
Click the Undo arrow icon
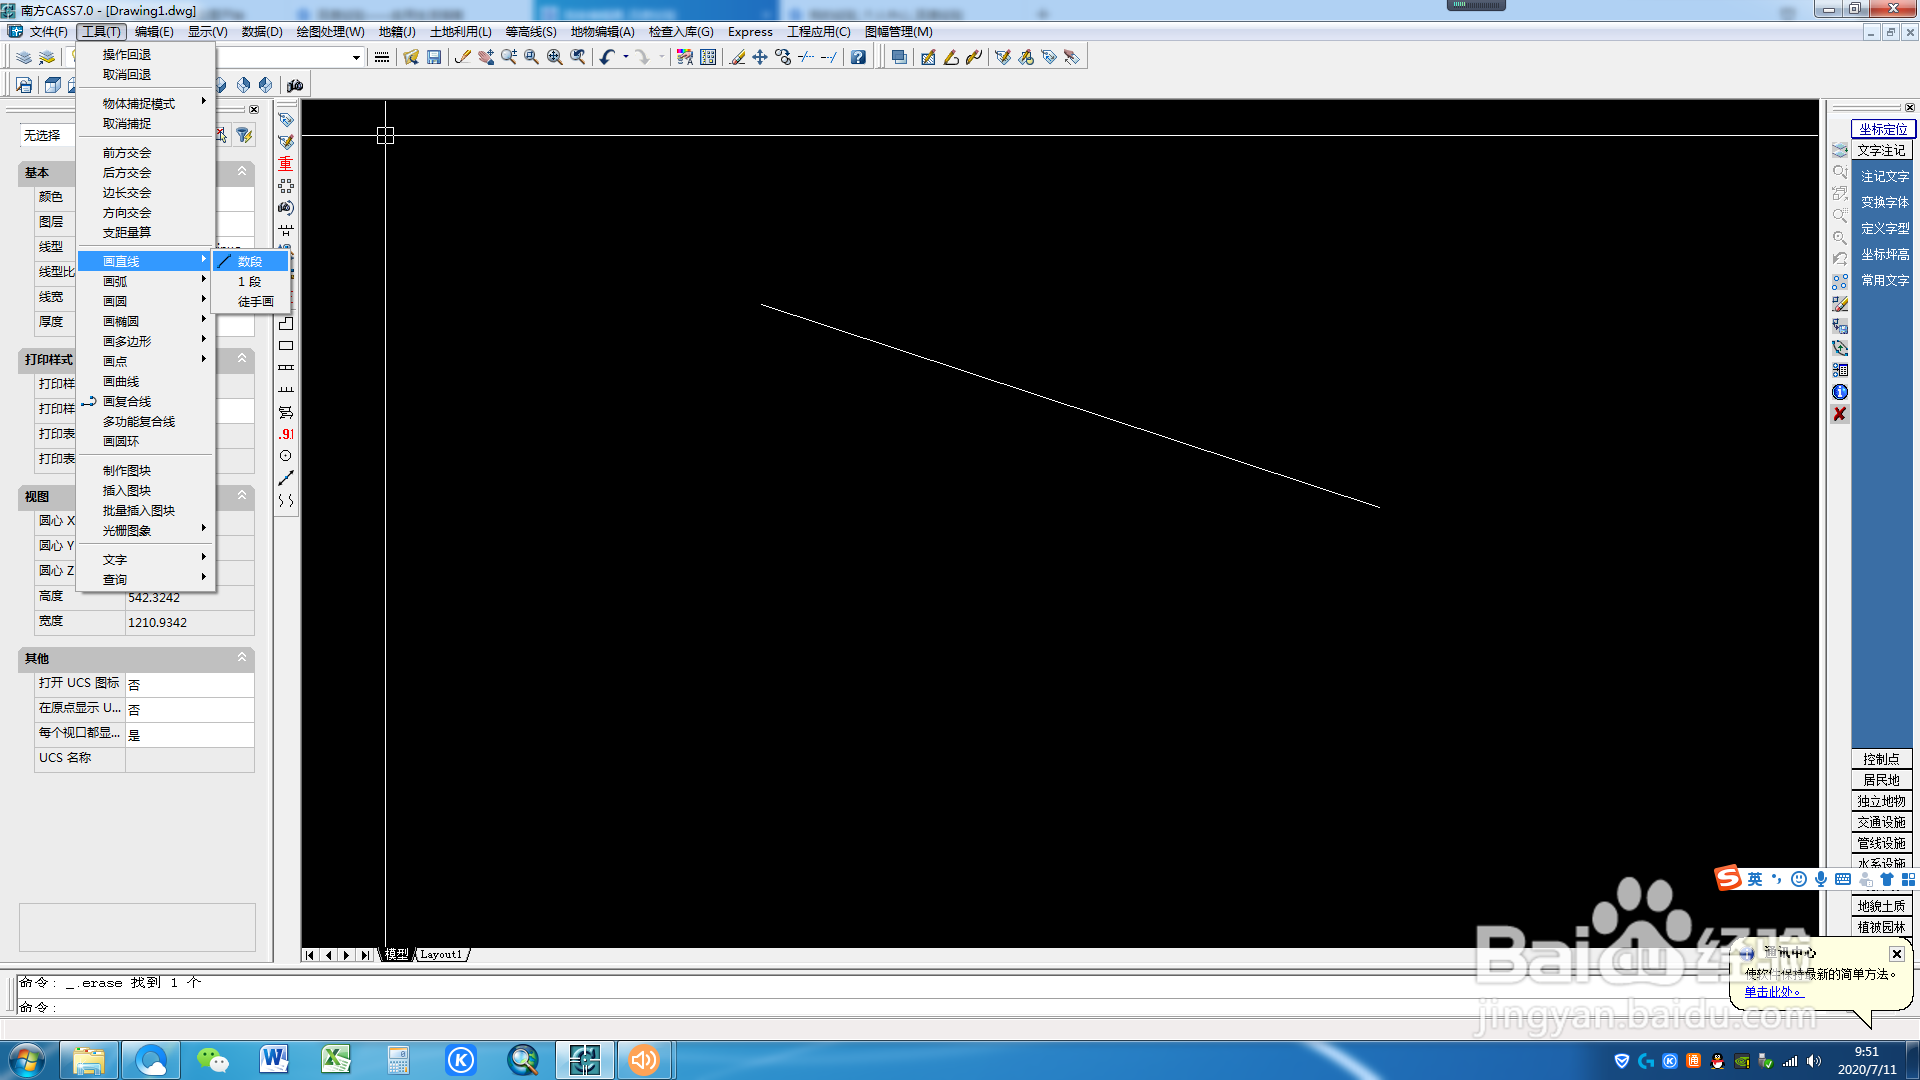pos(607,57)
